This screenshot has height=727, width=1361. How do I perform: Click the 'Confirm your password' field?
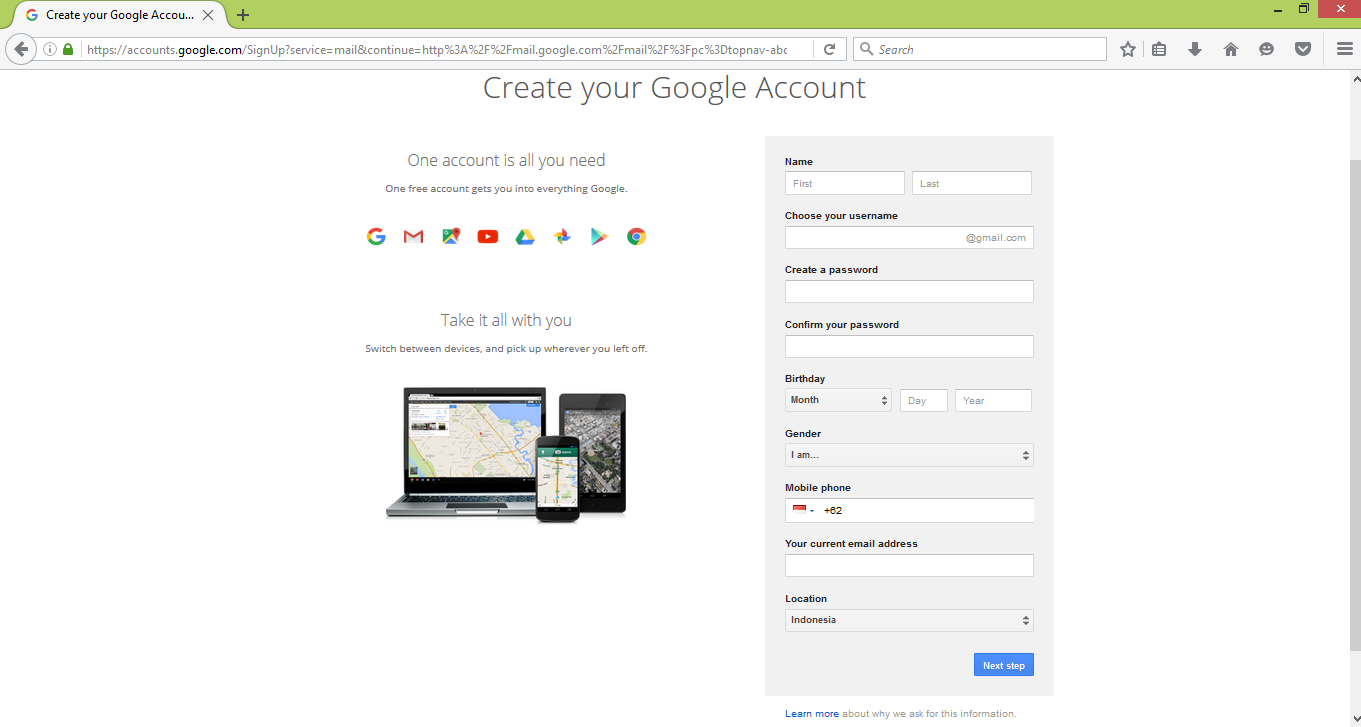coord(909,346)
